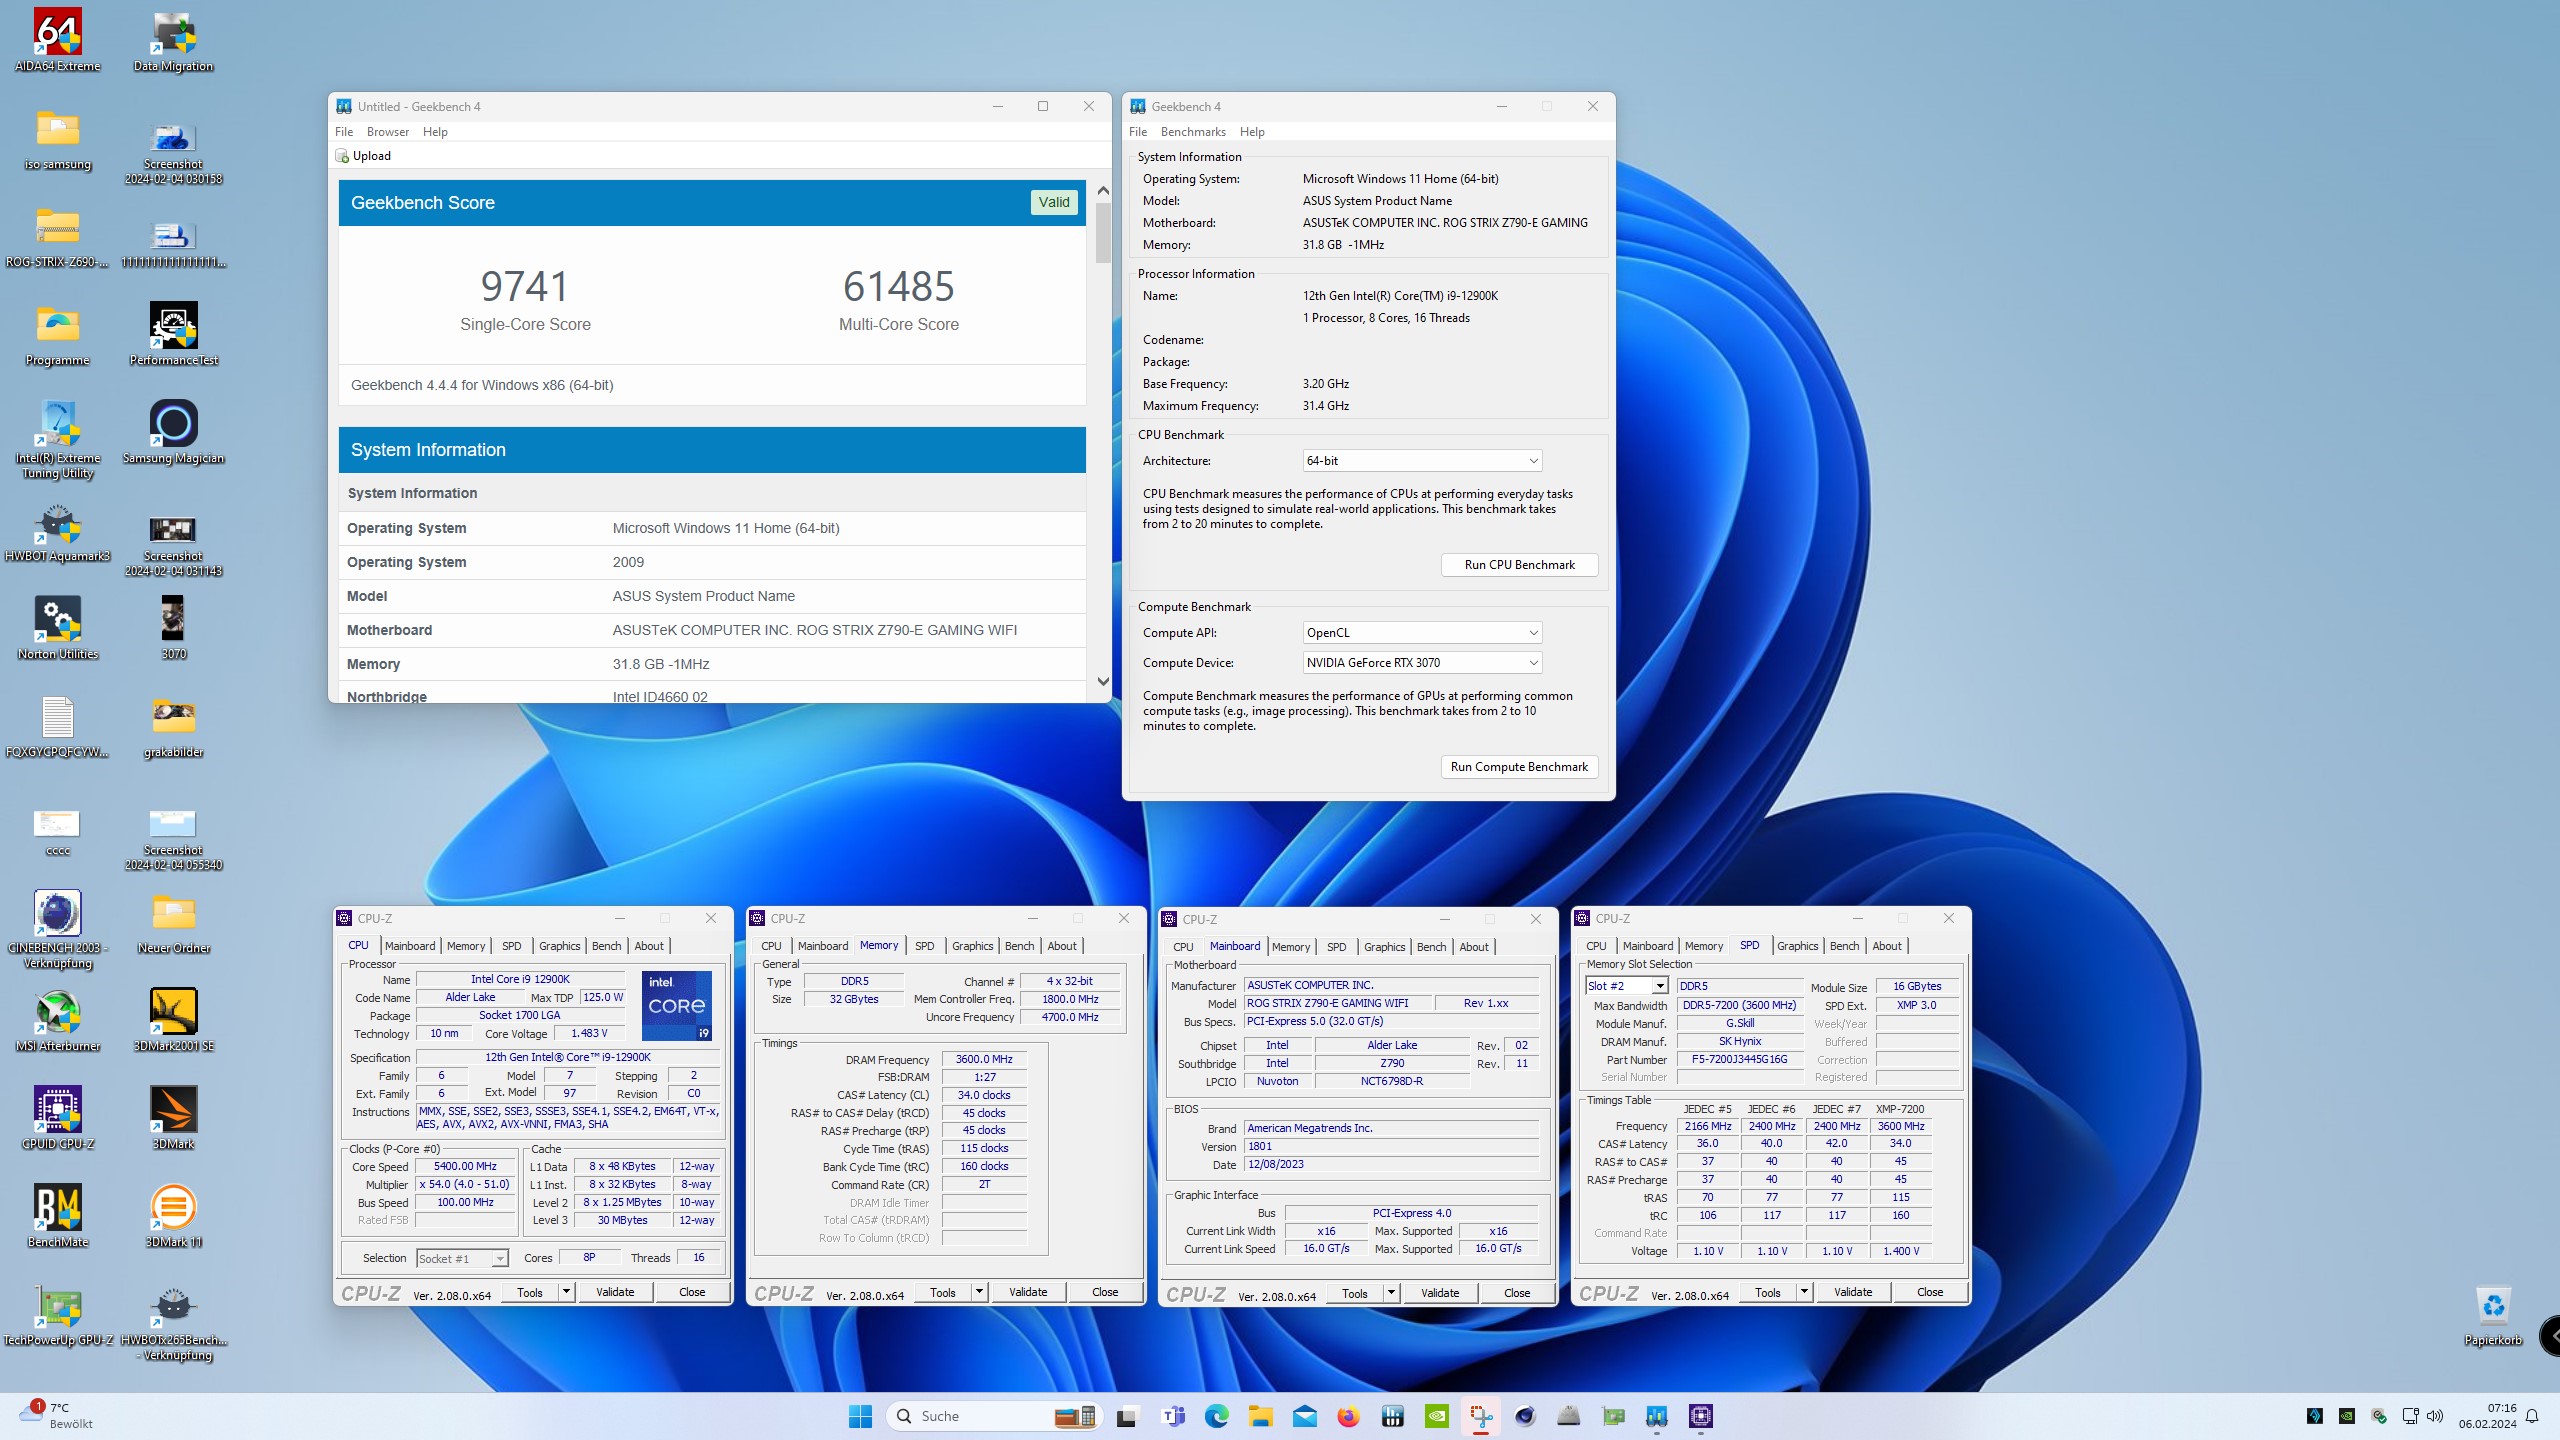Open Browser menu in Geekbench results window

(387, 132)
